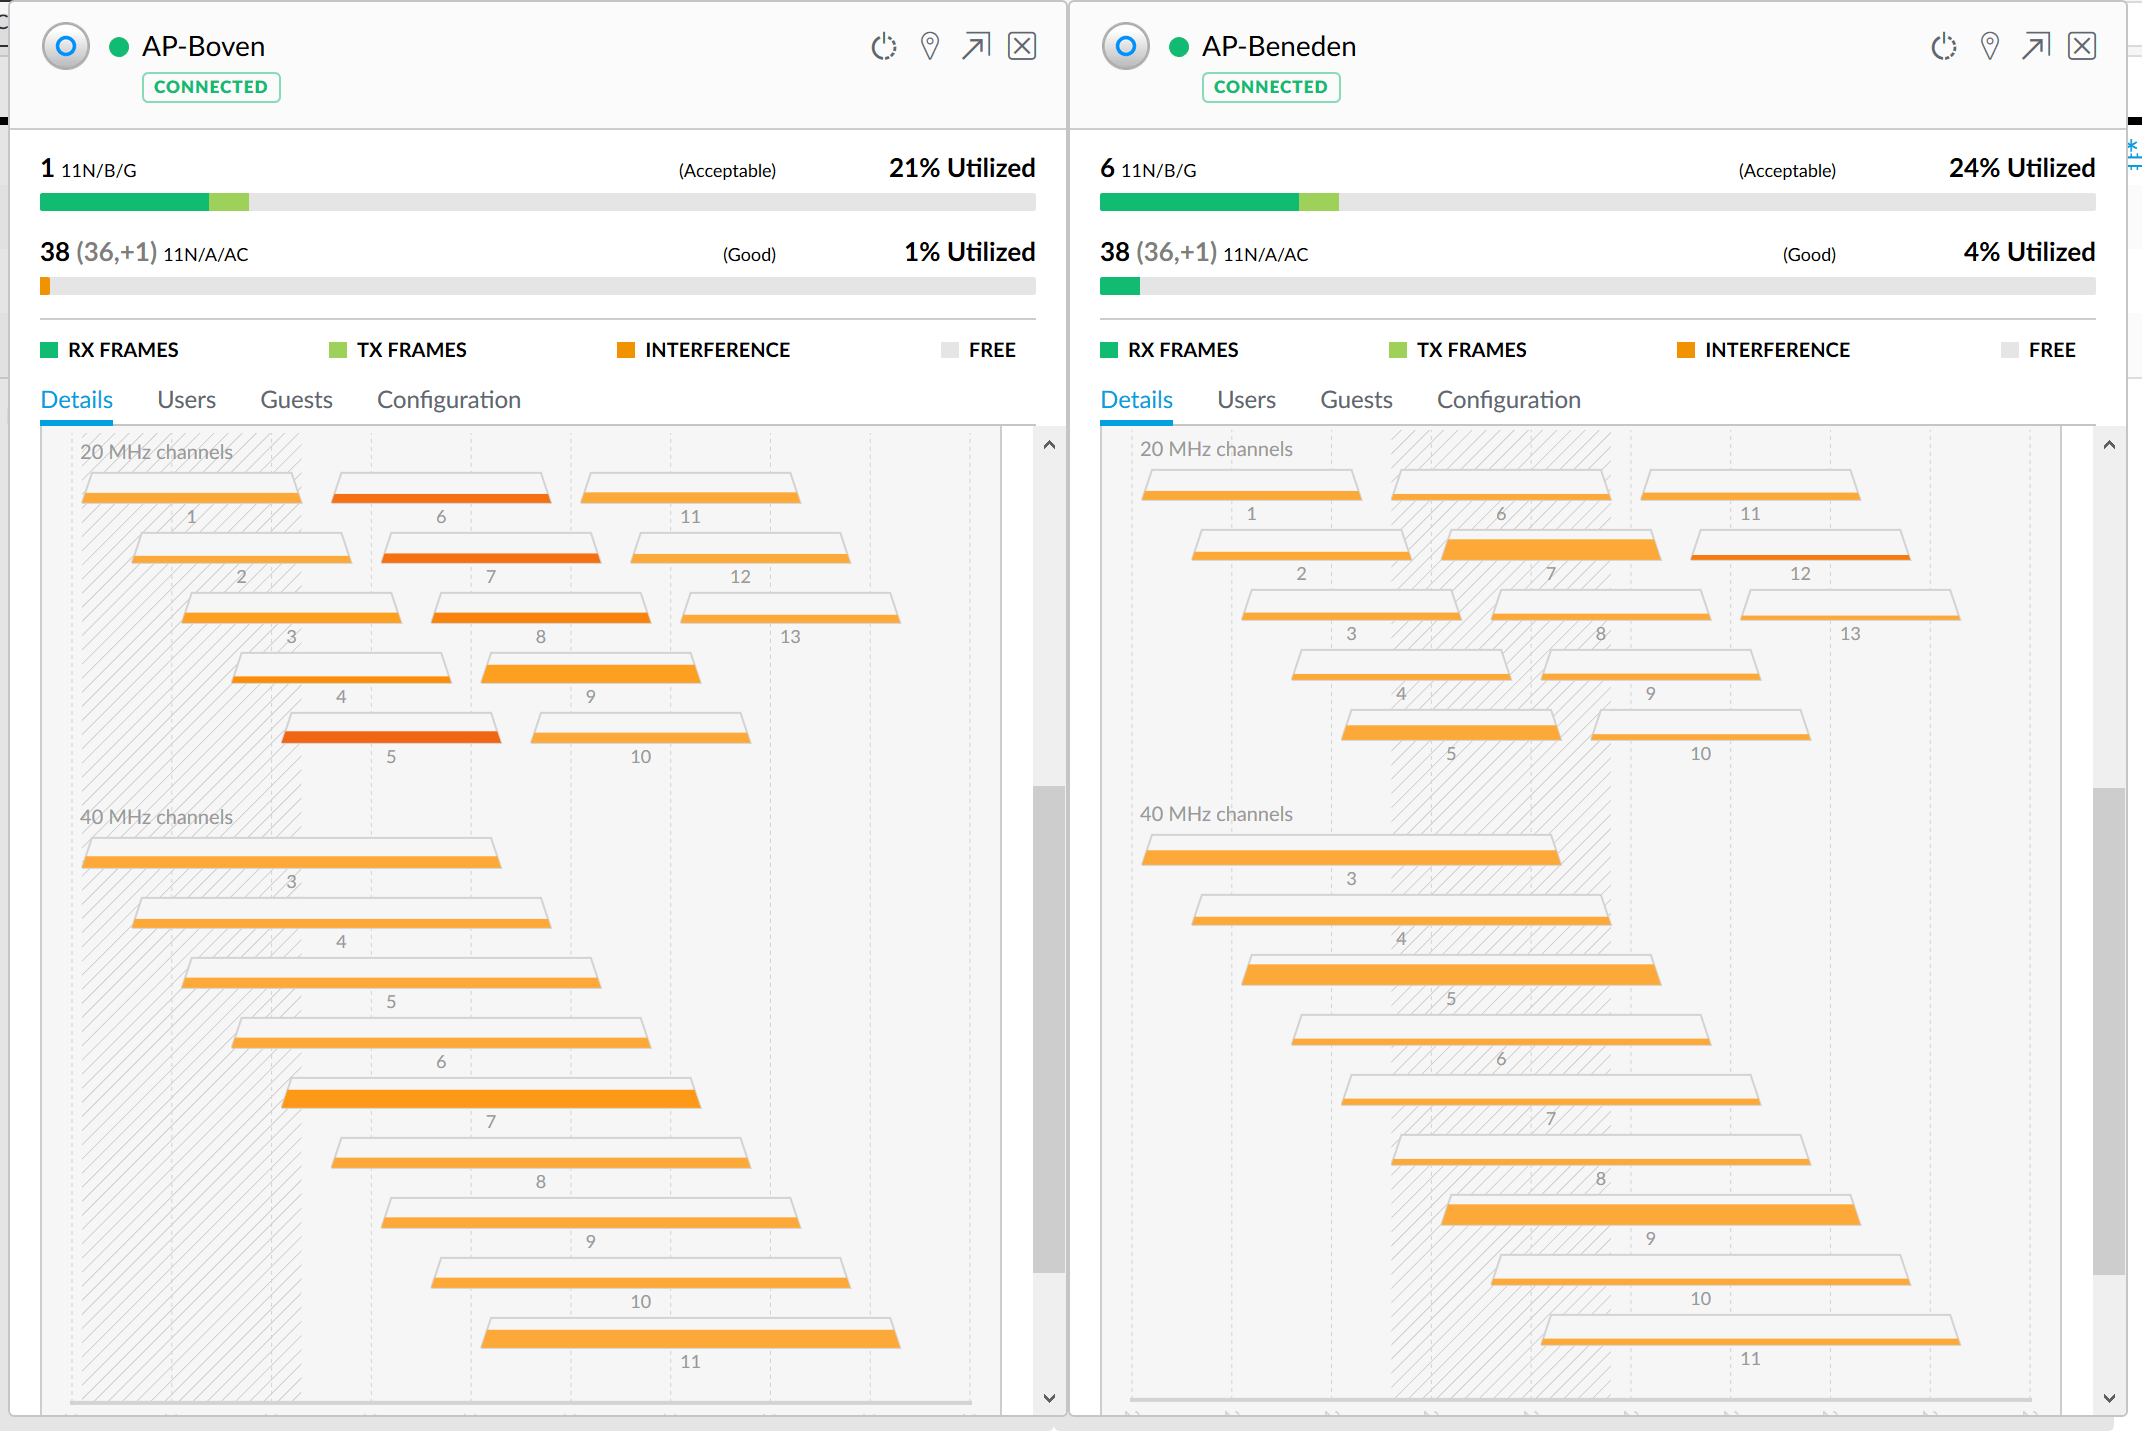This screenshot has width=2142, height=1437.
Task: Close the AP-Boven panel
Action: pyautogui.click(x=1022, y=47)
